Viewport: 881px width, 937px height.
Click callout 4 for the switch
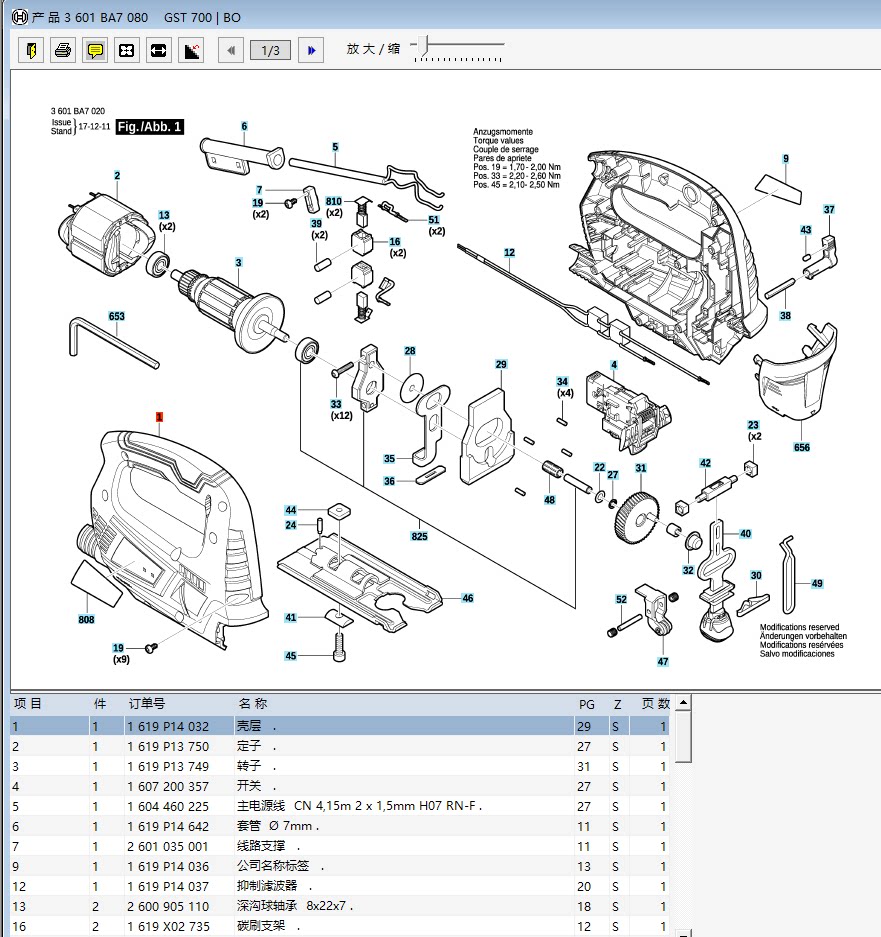614,365
